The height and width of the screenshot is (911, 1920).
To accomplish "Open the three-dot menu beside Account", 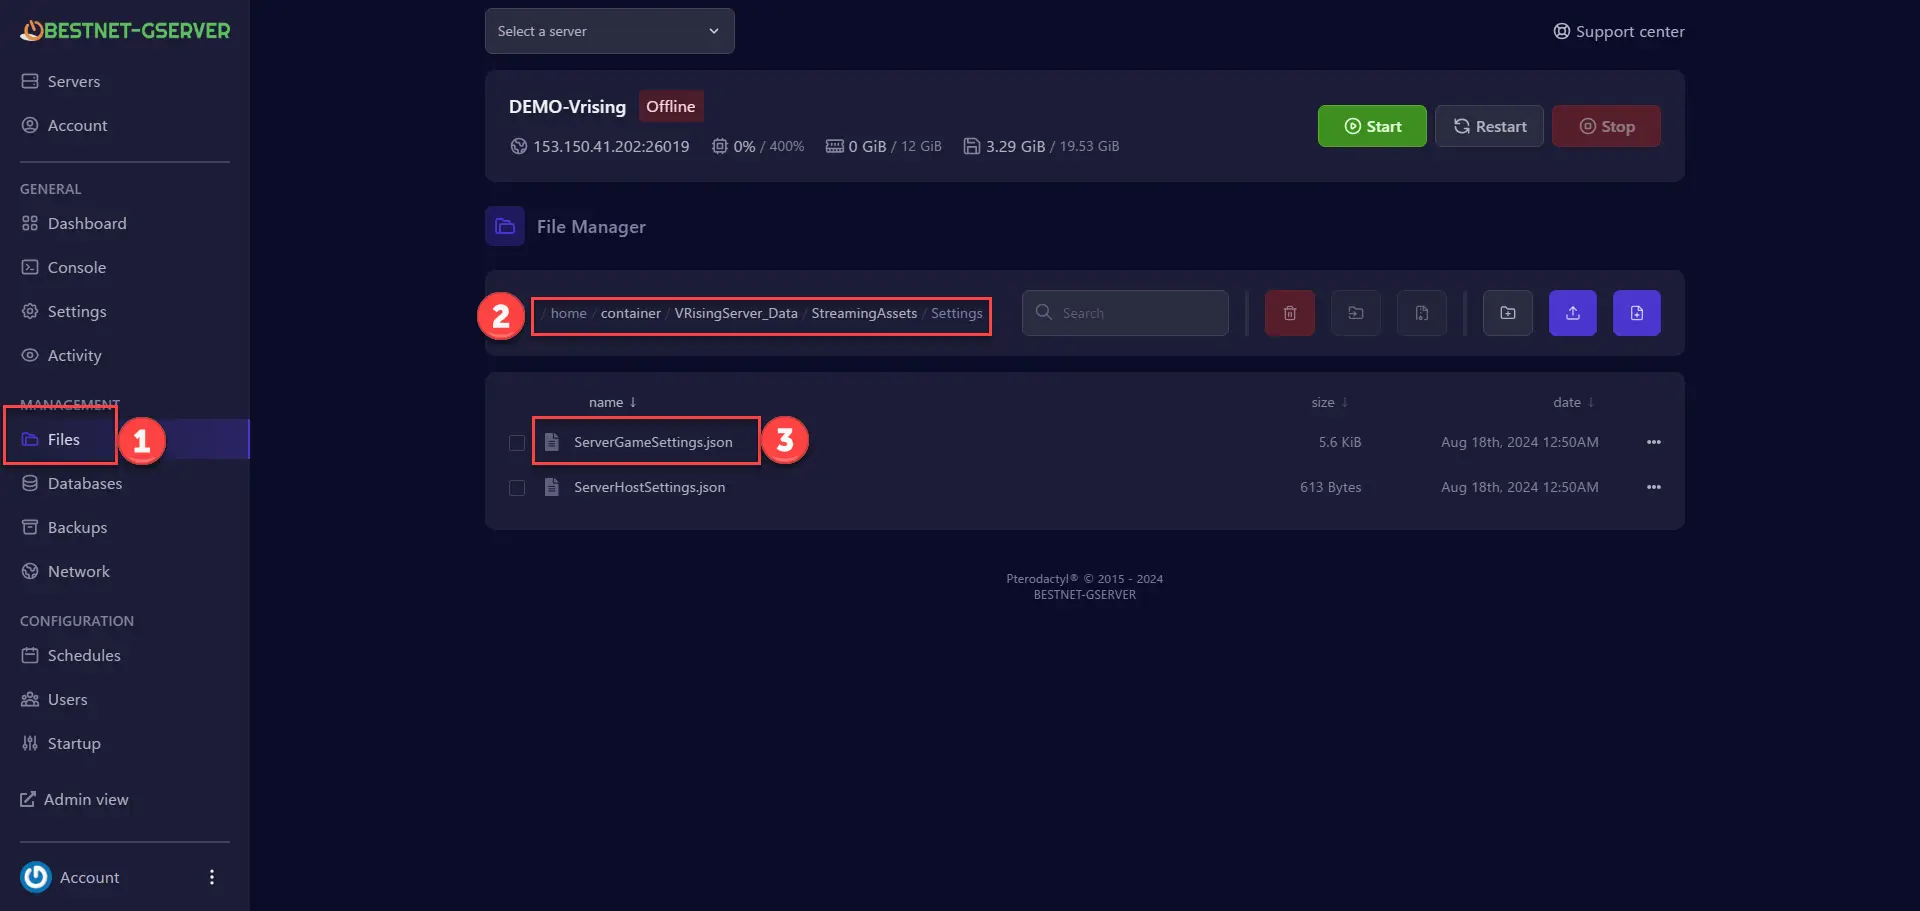I will click(x=211, y=877).
